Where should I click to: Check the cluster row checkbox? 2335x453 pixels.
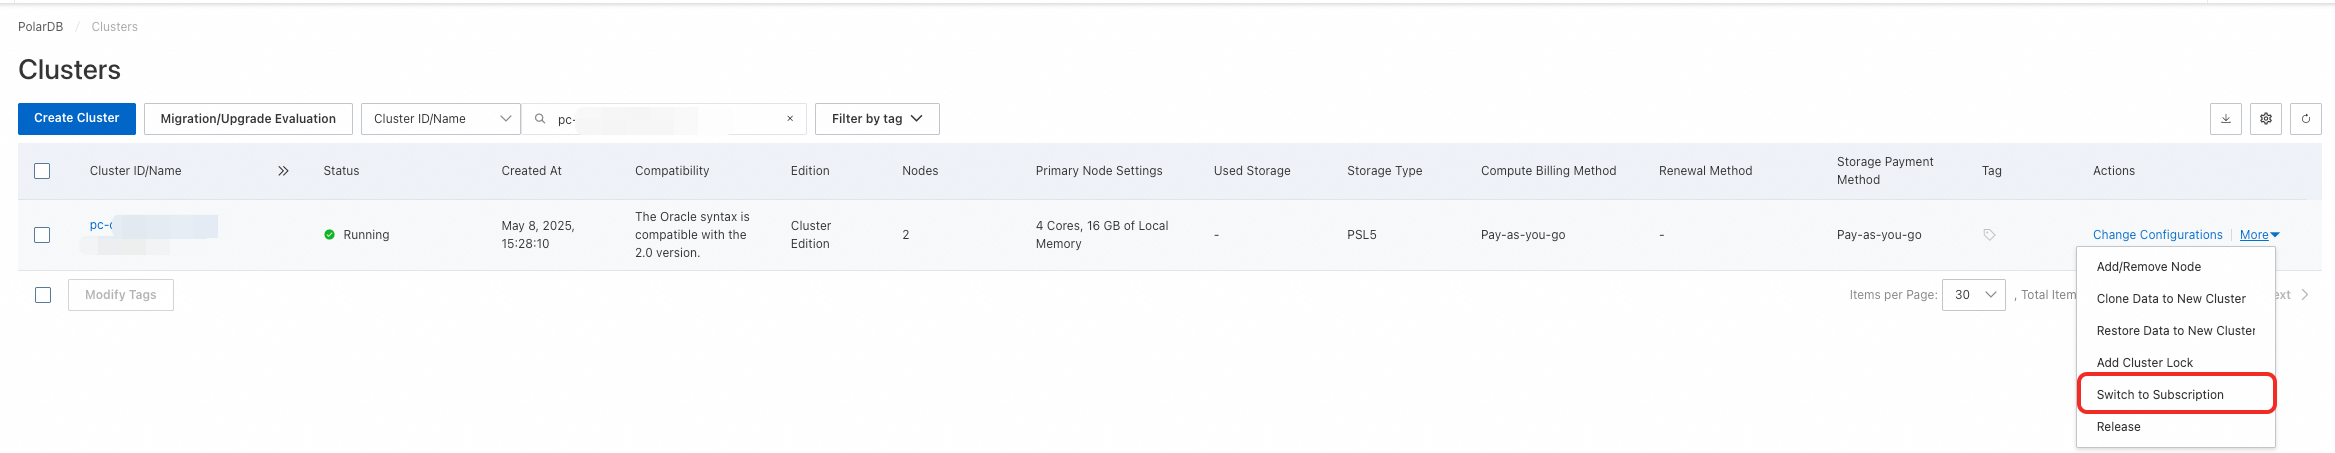(x=42, y=235)
